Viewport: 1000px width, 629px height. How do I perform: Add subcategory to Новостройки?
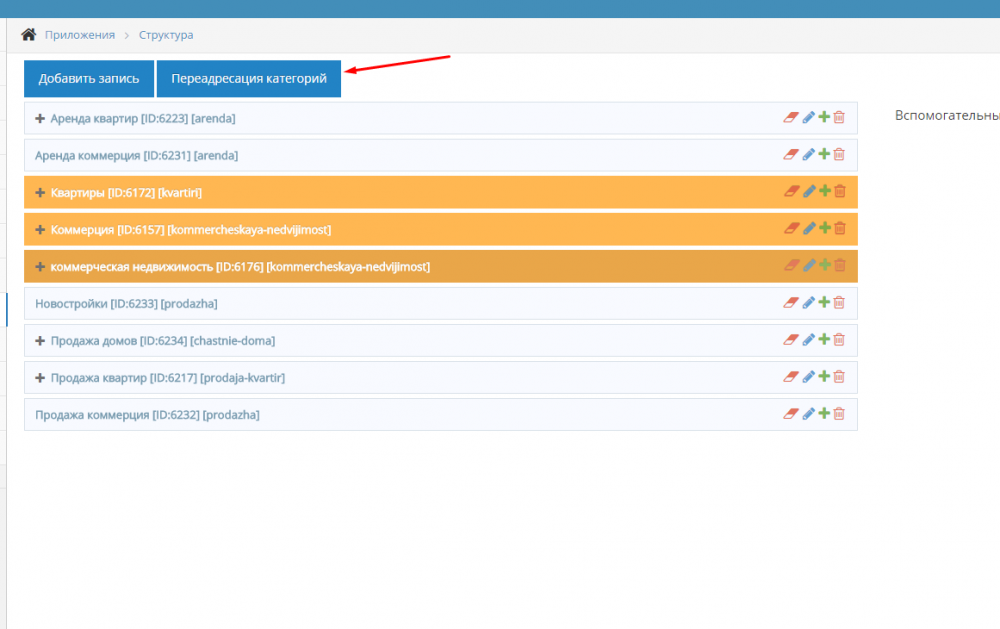click(x=824, y=302)
